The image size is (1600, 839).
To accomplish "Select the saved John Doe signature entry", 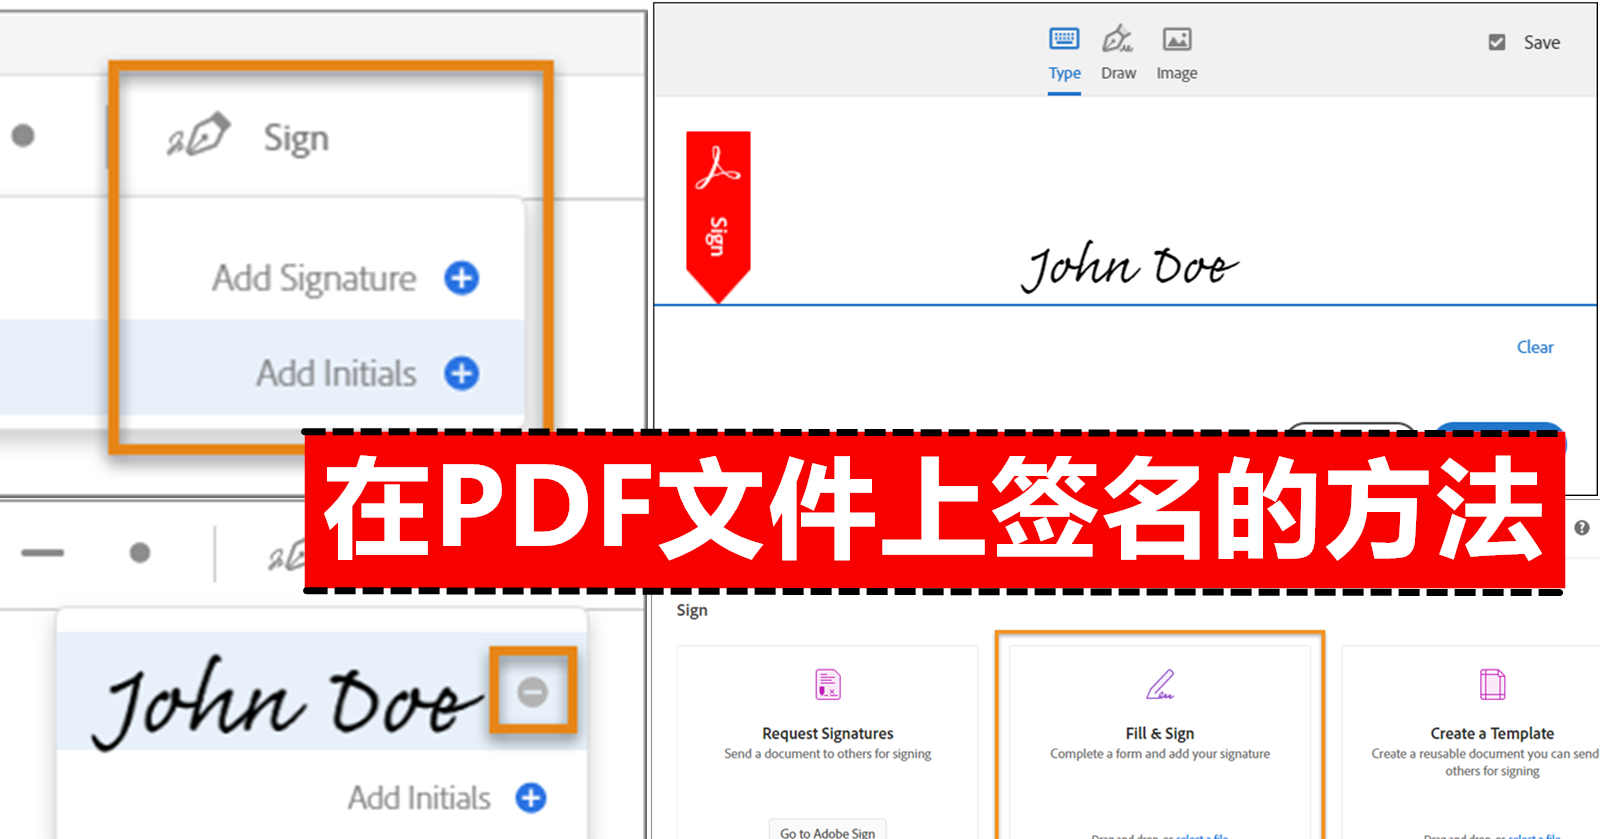I will click(285, 700).
